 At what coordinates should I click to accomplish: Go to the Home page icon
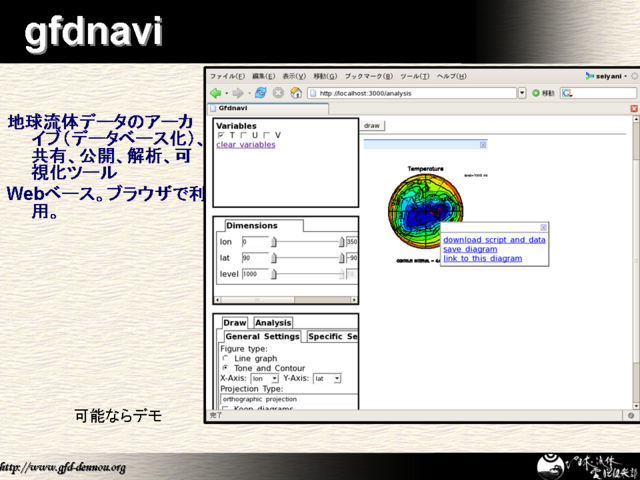296,93
